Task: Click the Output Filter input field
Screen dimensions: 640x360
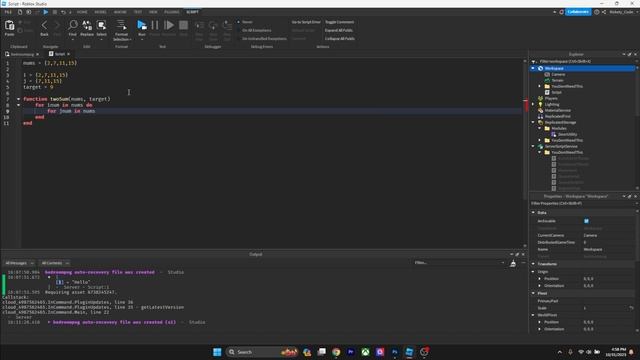Action: (459, 263)
